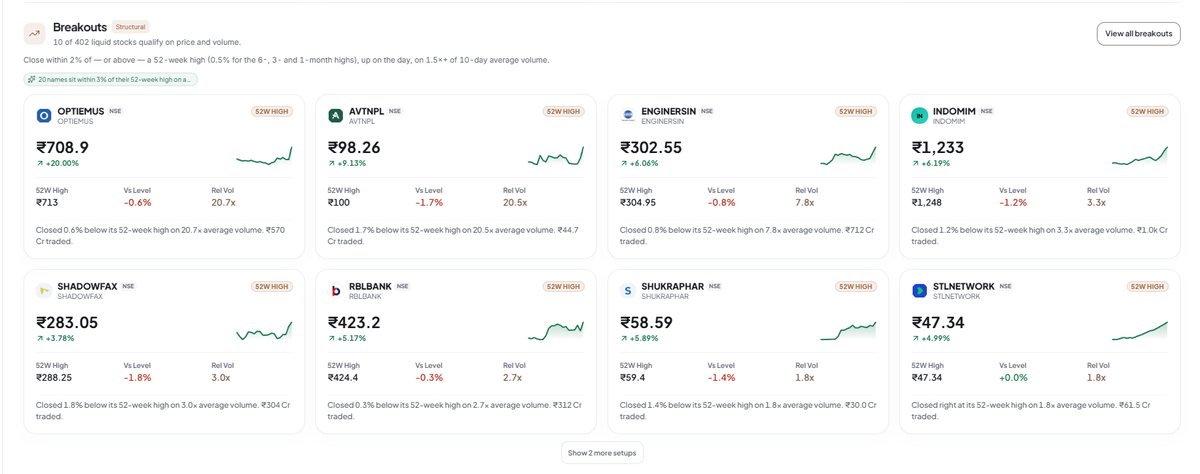Click the ₹288.25 52W High value
Viewport: 1200px width, 474px height.
click(54, 377)
